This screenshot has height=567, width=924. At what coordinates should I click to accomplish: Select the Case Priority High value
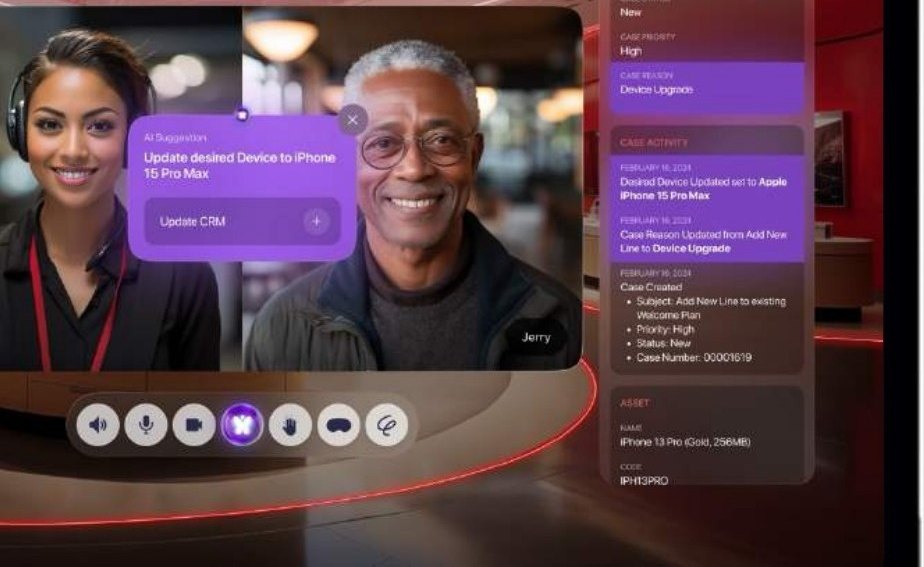tap(631, 51)
